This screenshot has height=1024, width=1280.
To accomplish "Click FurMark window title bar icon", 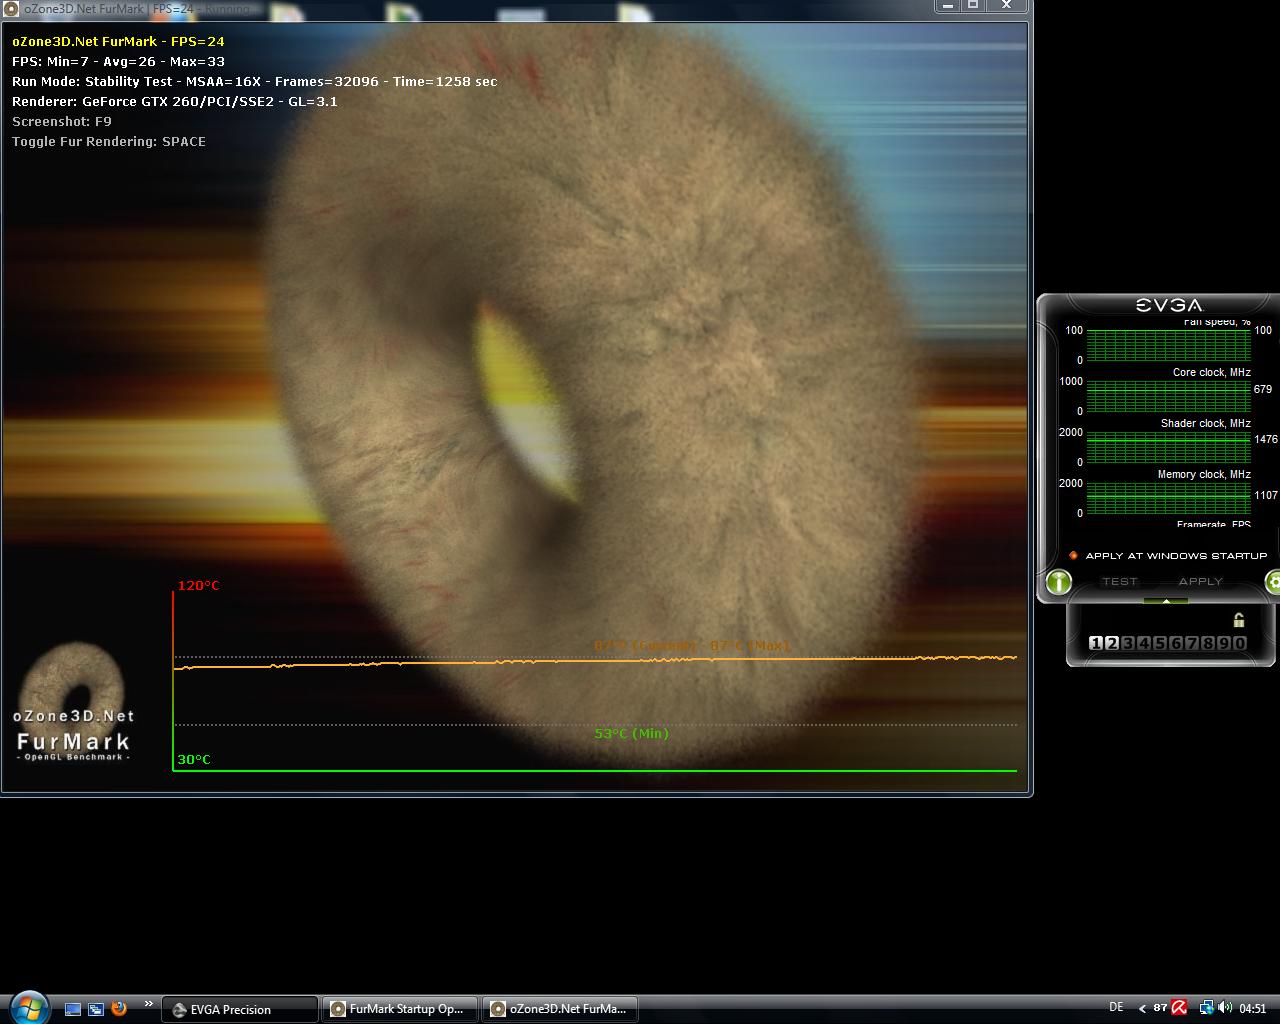I will 11,8.
